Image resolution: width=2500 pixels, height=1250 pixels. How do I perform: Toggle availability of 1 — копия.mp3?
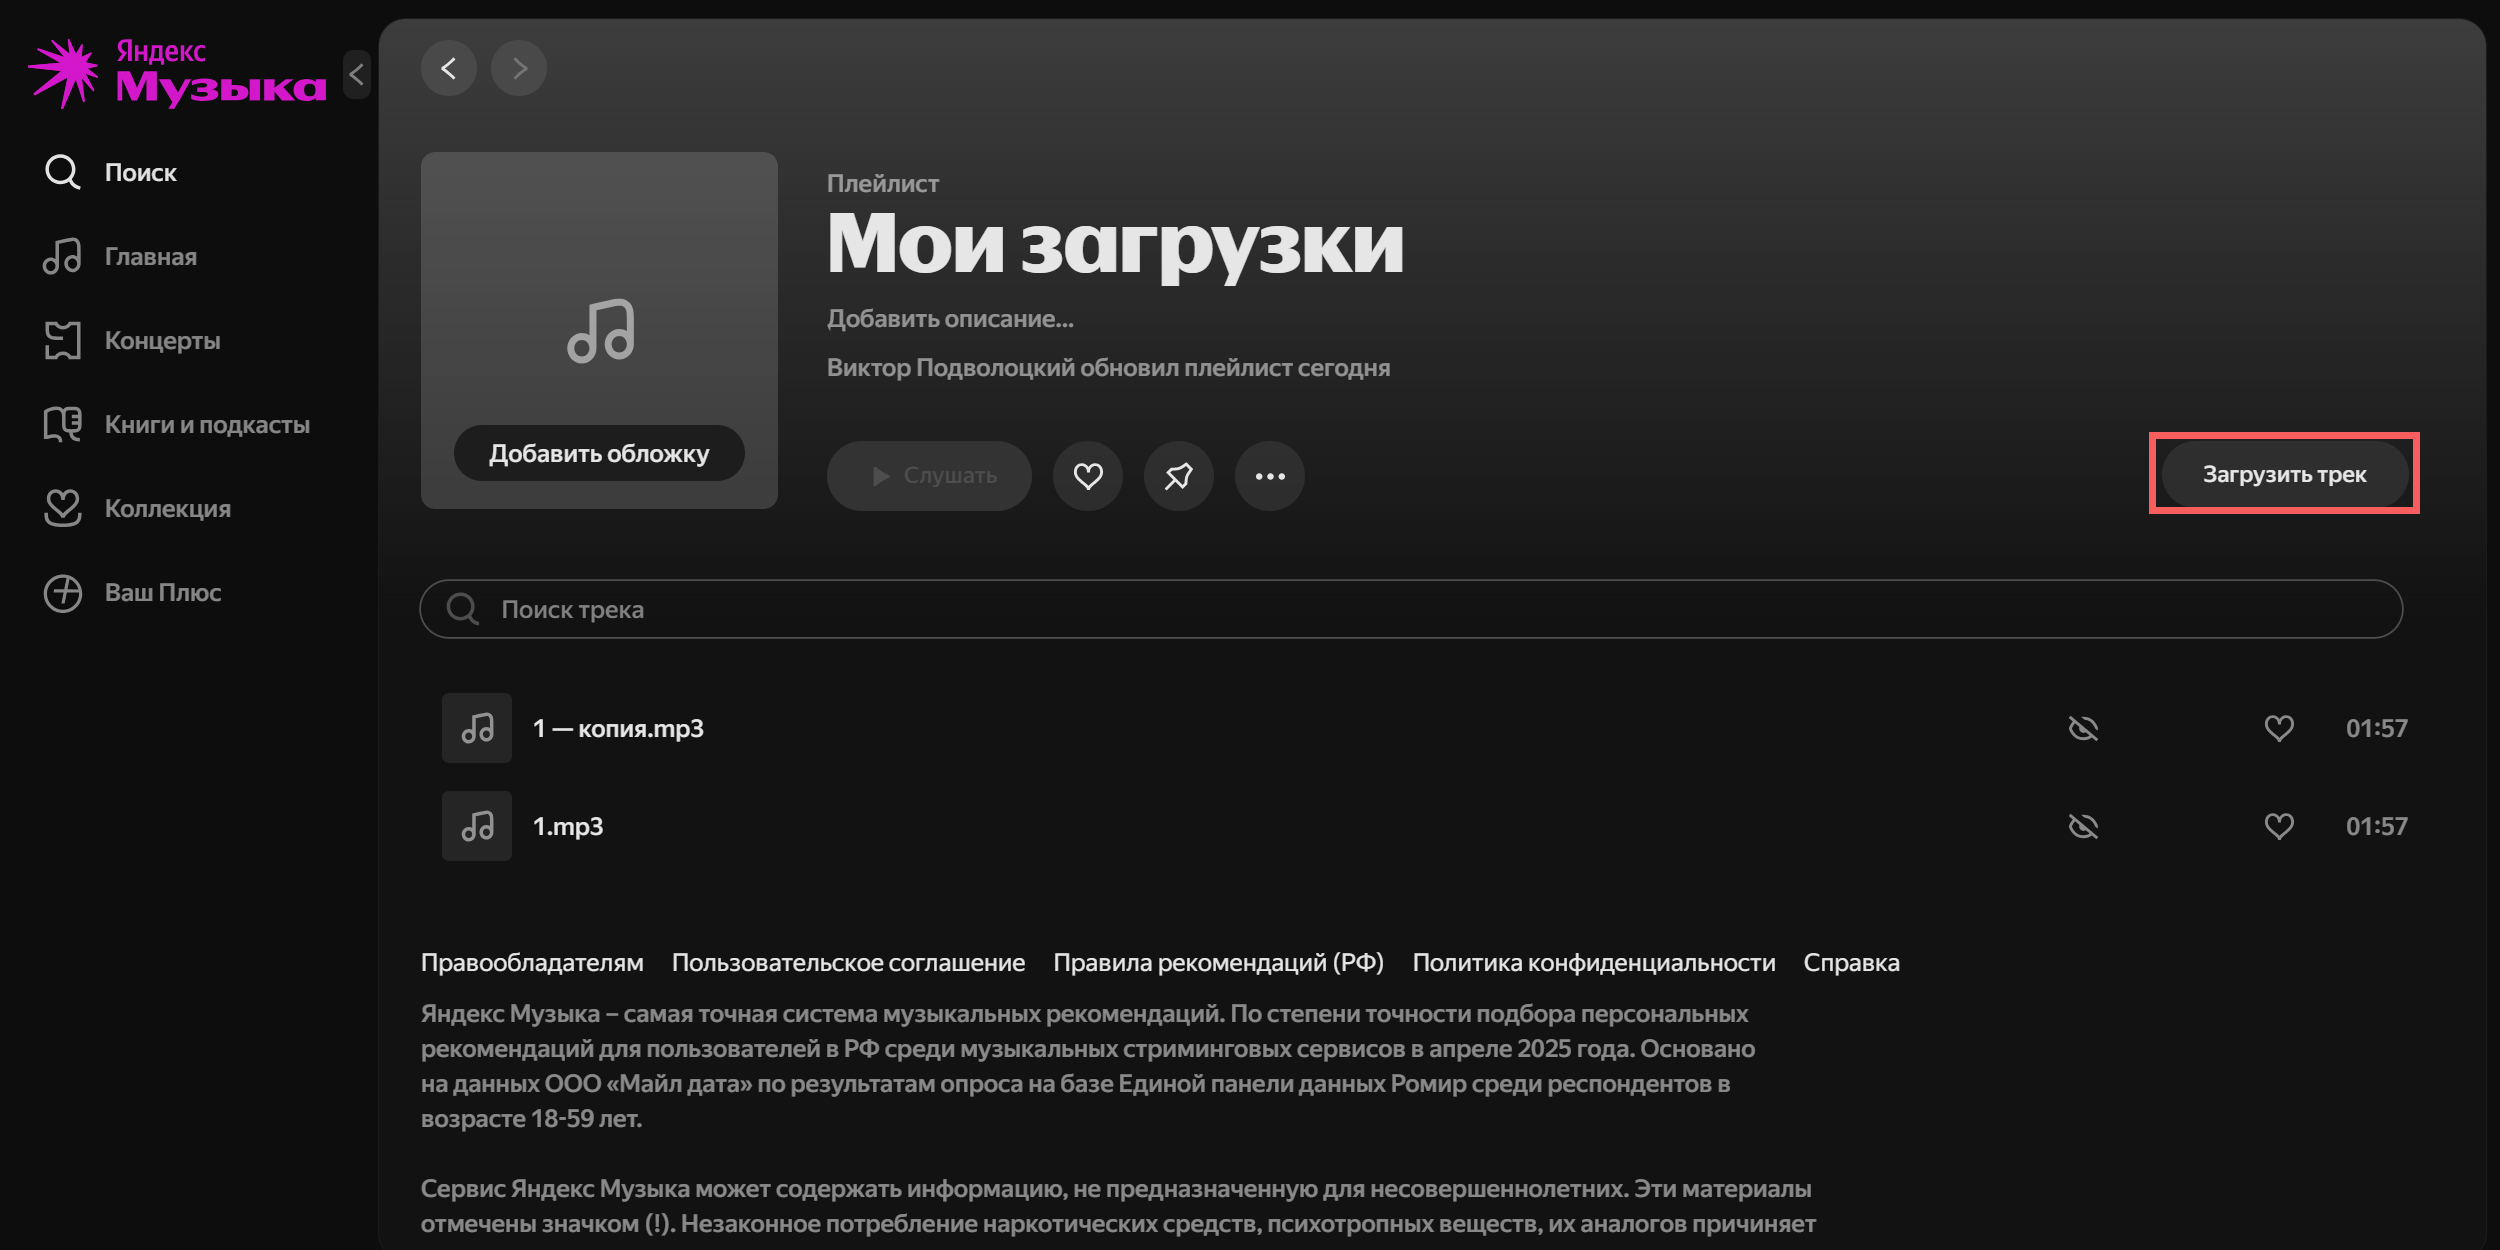coord(2083,728)
